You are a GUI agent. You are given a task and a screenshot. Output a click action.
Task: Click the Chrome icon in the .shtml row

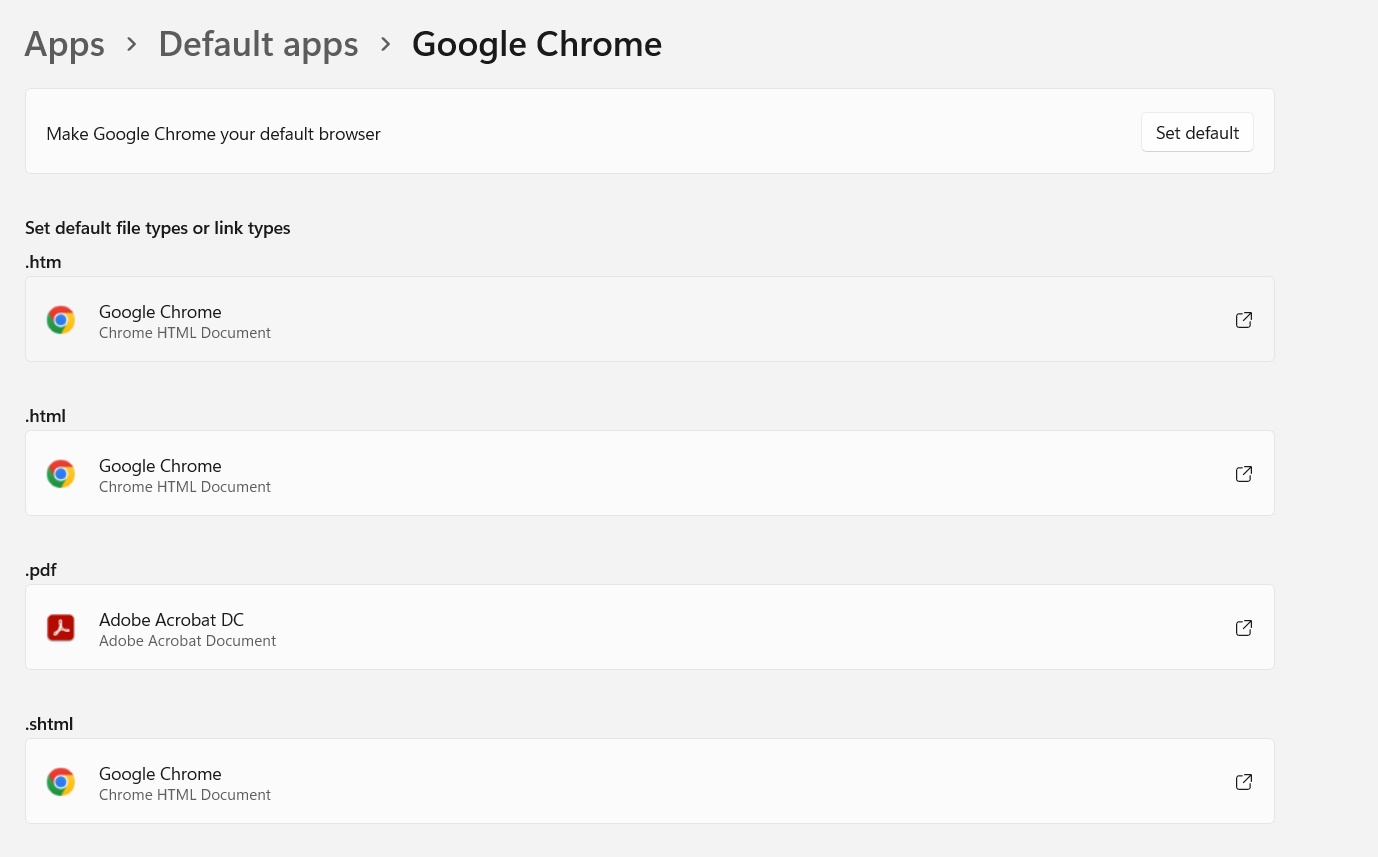[61, 782]
